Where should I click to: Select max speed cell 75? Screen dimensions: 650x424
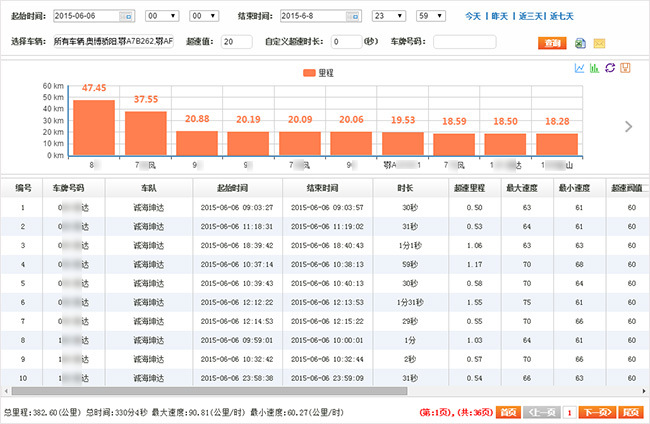click(526, 302)
